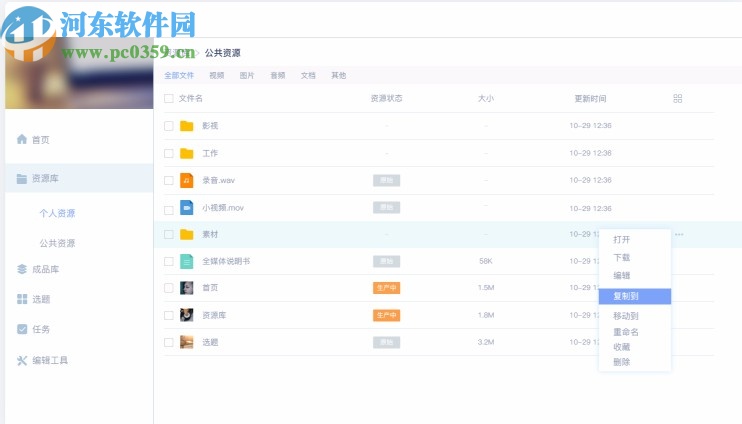Click the 1.5M size value
742x424 pixels.
[486, 288]
